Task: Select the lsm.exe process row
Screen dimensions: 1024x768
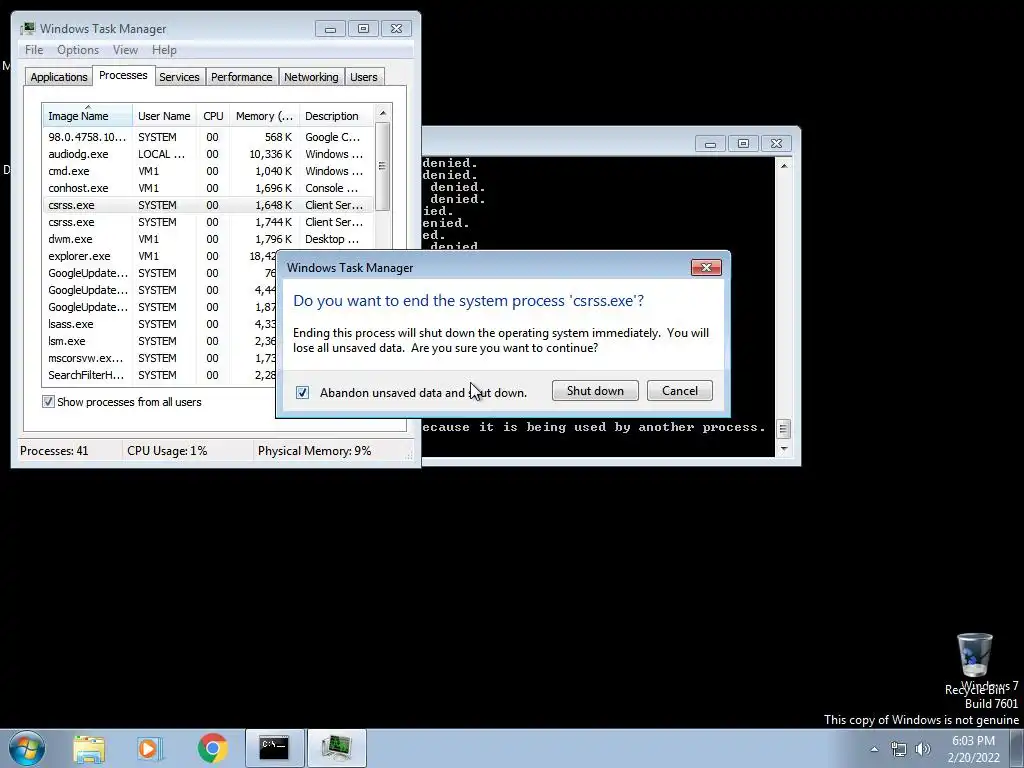Action: pyautogui.click(x=159, y=341)
